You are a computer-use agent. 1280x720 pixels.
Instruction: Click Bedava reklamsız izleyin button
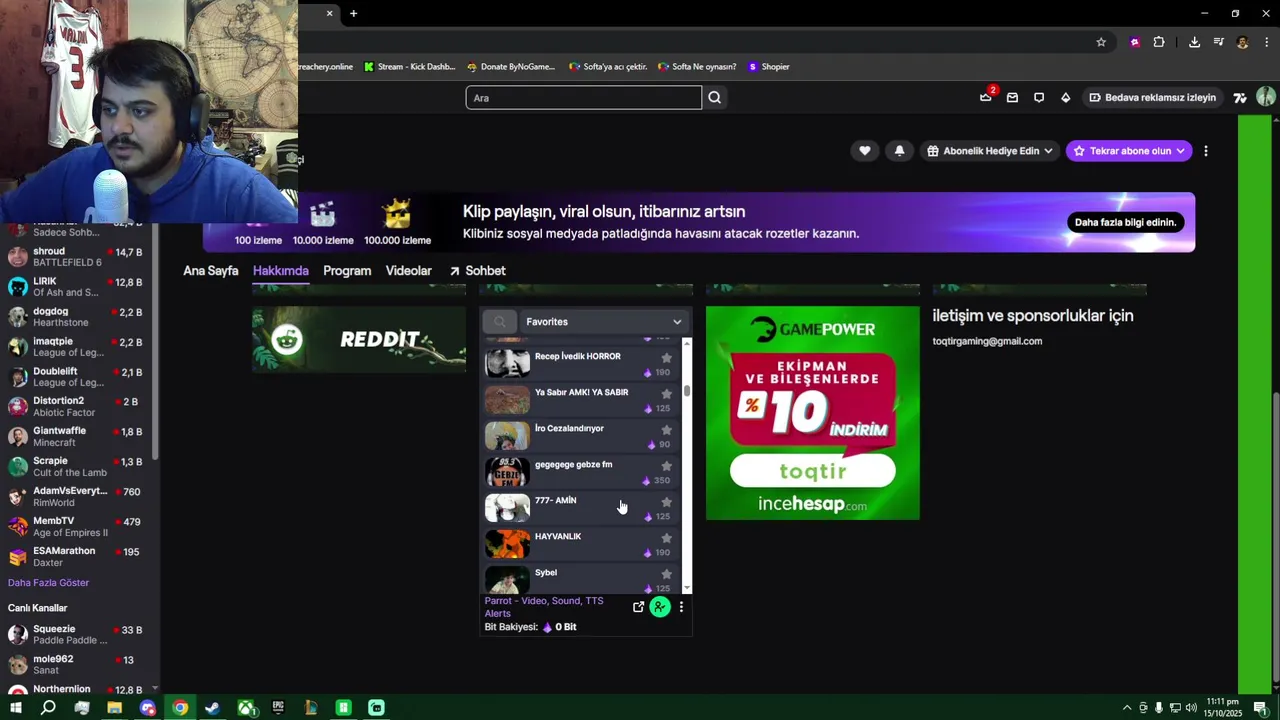click(1152, 98)
